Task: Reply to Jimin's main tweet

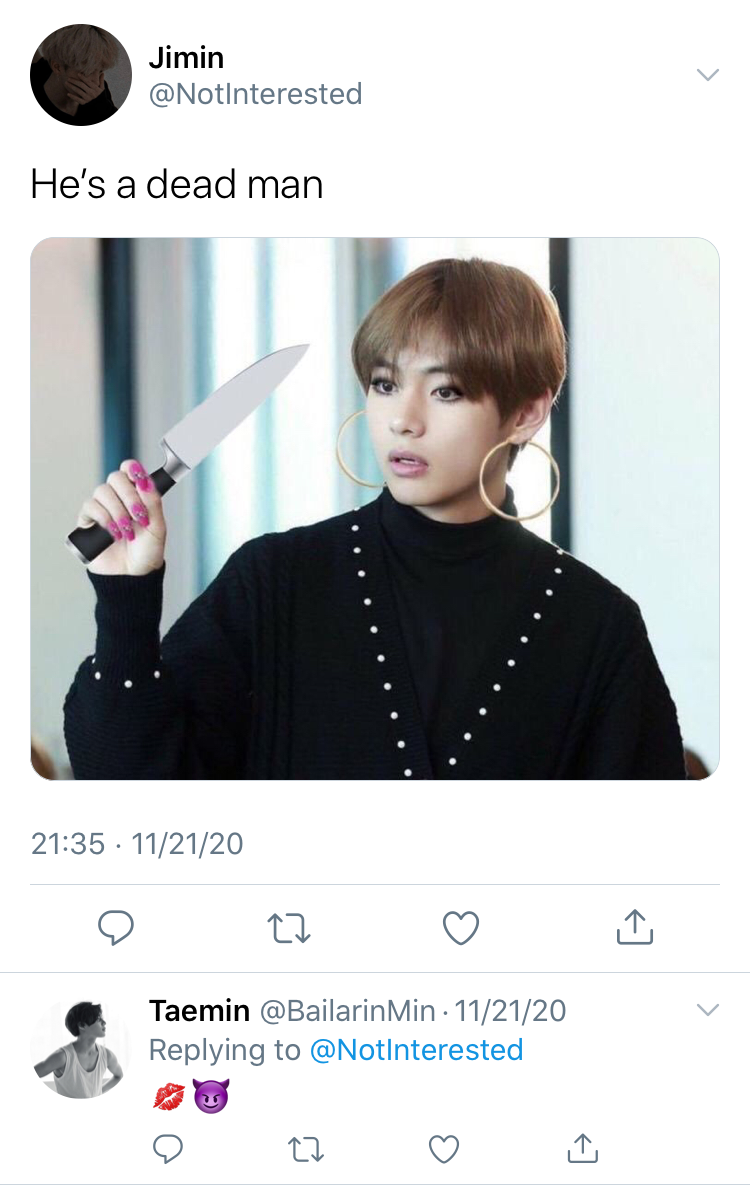Action: point(116,927)
